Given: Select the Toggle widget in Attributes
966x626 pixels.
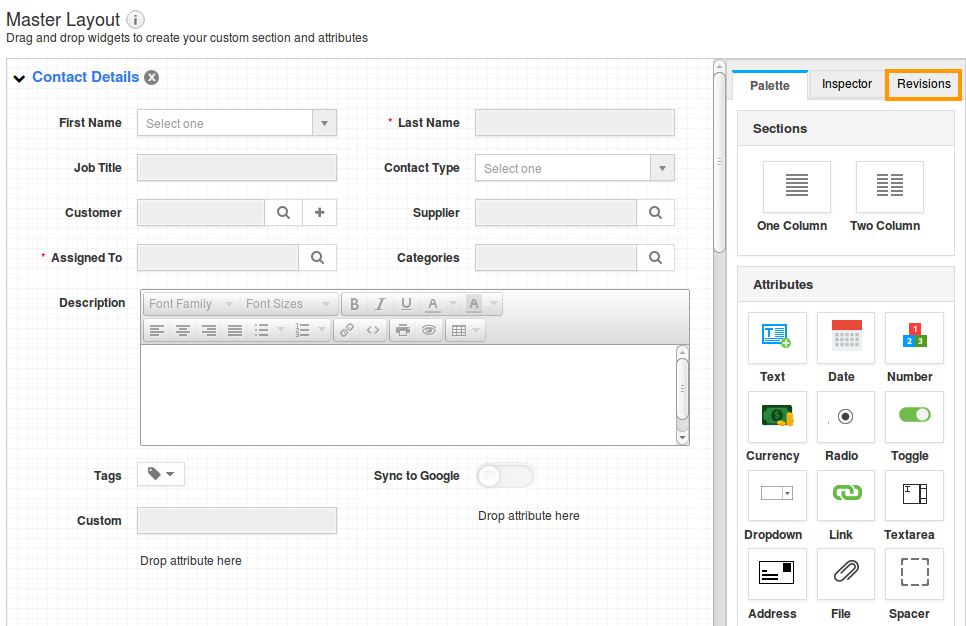Looking at the screenshot, I should (912, 417).
